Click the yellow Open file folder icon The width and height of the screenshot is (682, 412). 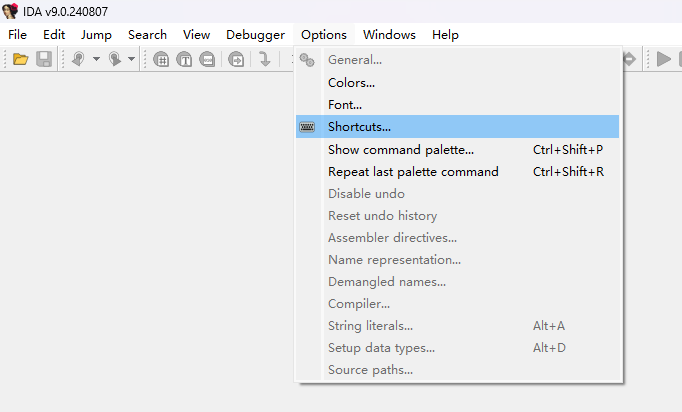point(20,59)
